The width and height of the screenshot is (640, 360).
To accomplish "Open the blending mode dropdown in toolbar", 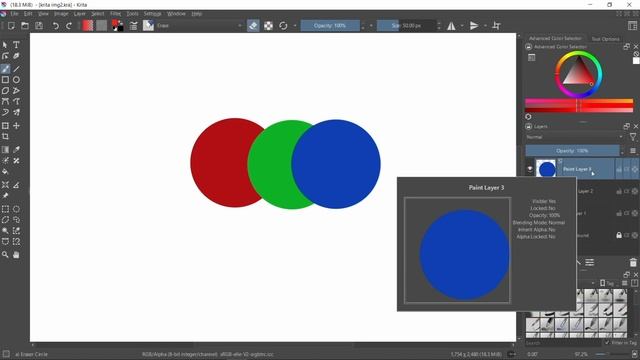I will click(200, 26).
